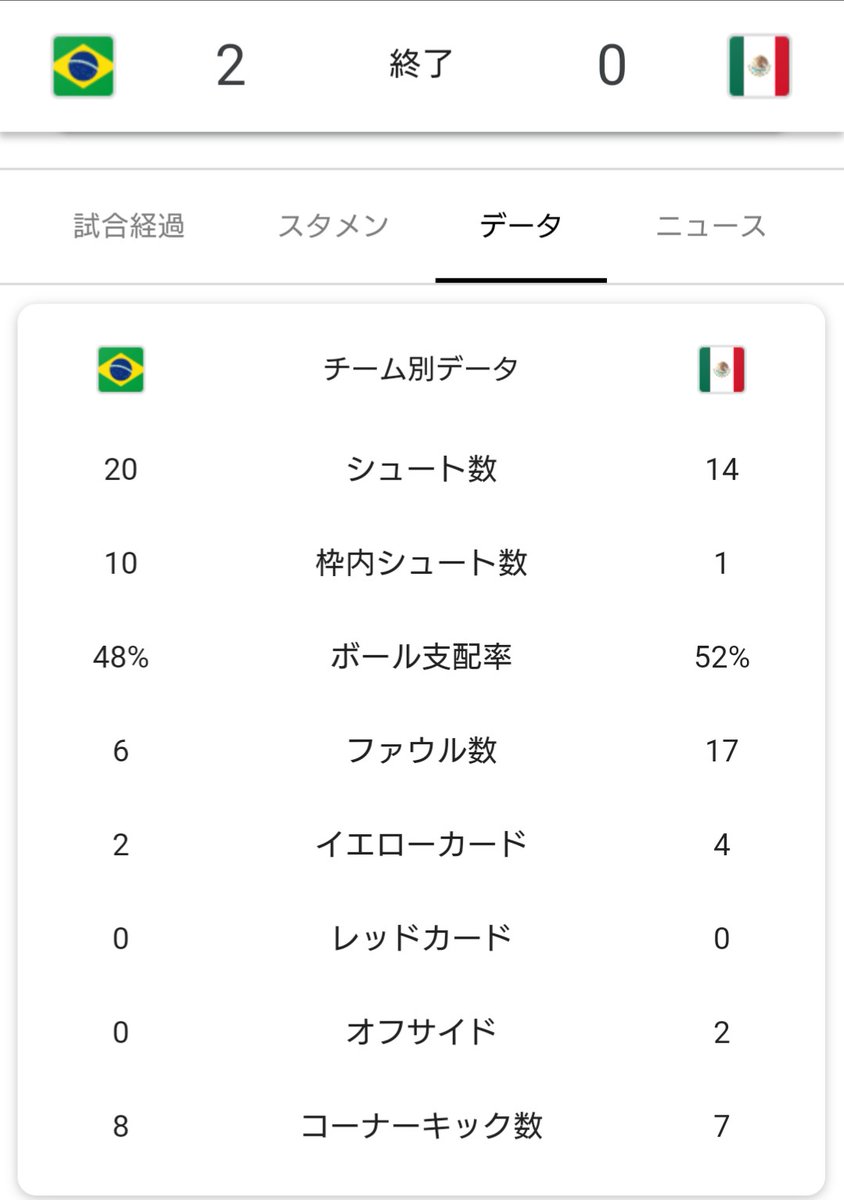Click the ボール支配率 row label
Image resolution: width=844 pixels, height=1200 pixels.
click(x=421, y=657)
